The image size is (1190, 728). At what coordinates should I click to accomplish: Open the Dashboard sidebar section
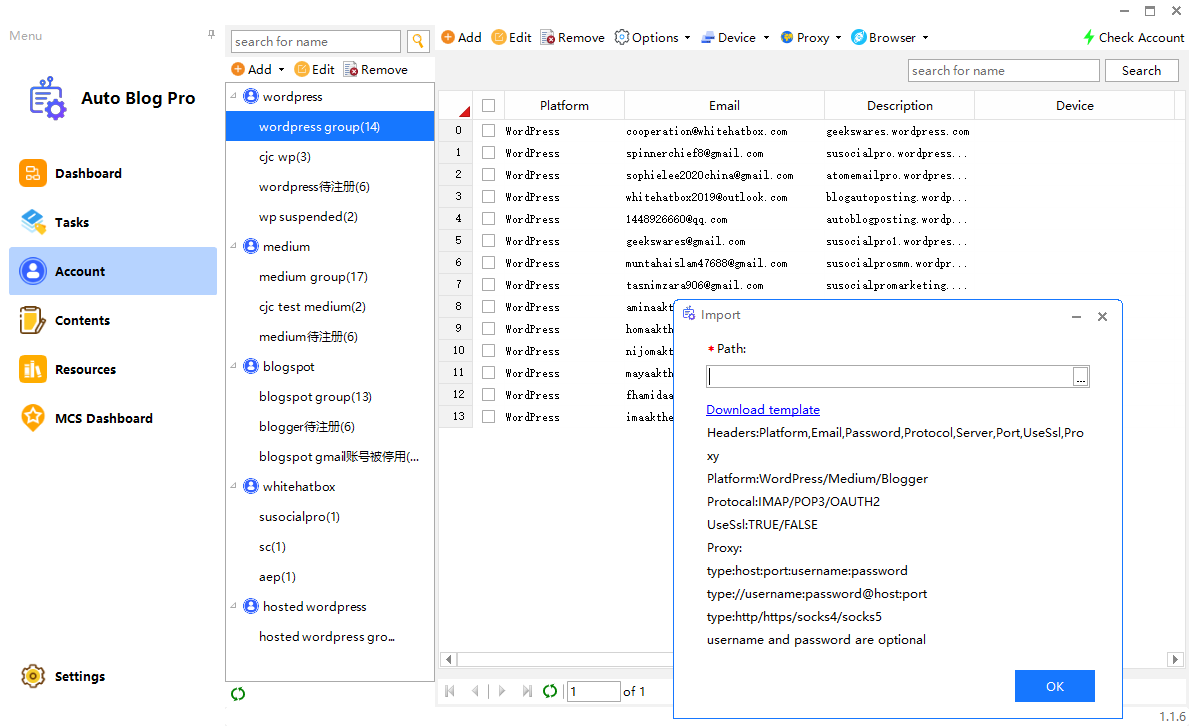112,173
